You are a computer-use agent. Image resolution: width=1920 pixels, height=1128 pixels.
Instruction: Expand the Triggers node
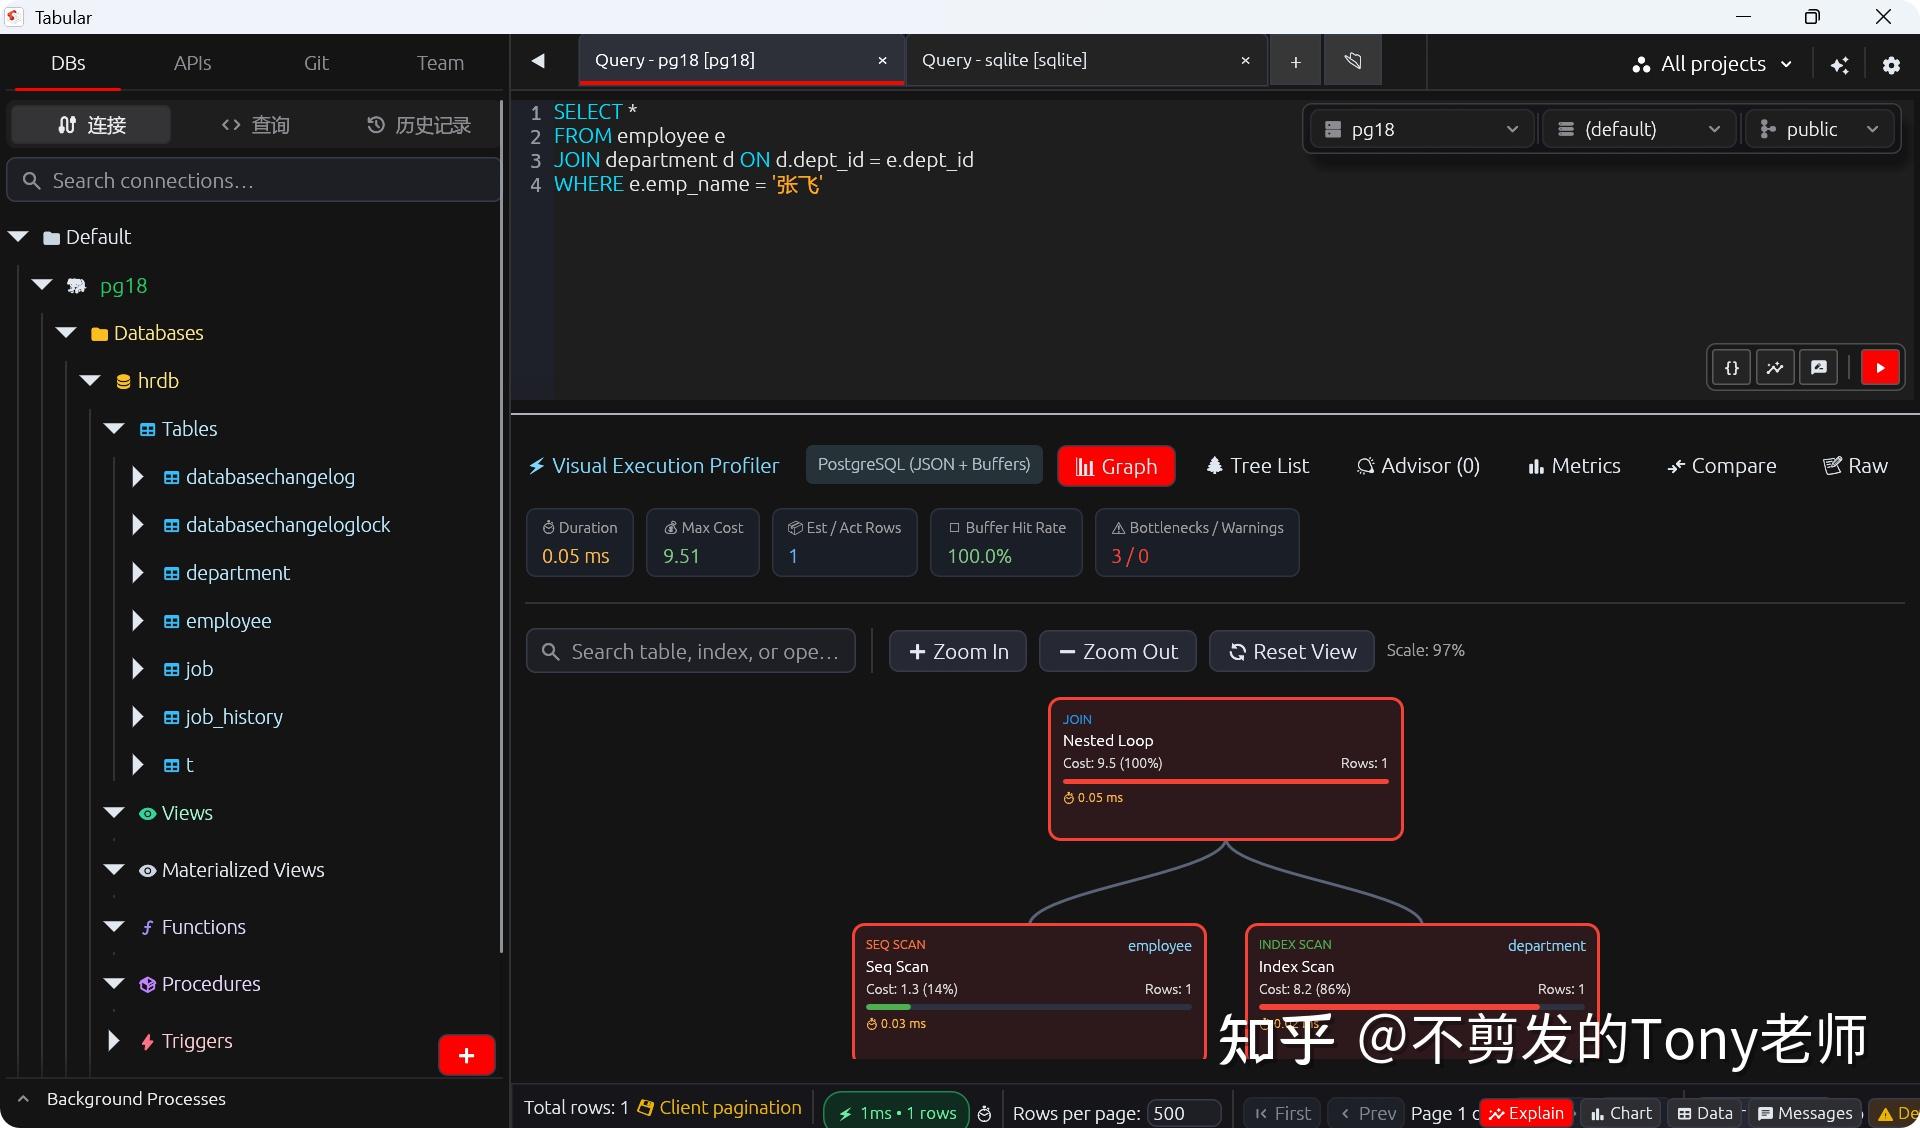tap(114, 1041)
